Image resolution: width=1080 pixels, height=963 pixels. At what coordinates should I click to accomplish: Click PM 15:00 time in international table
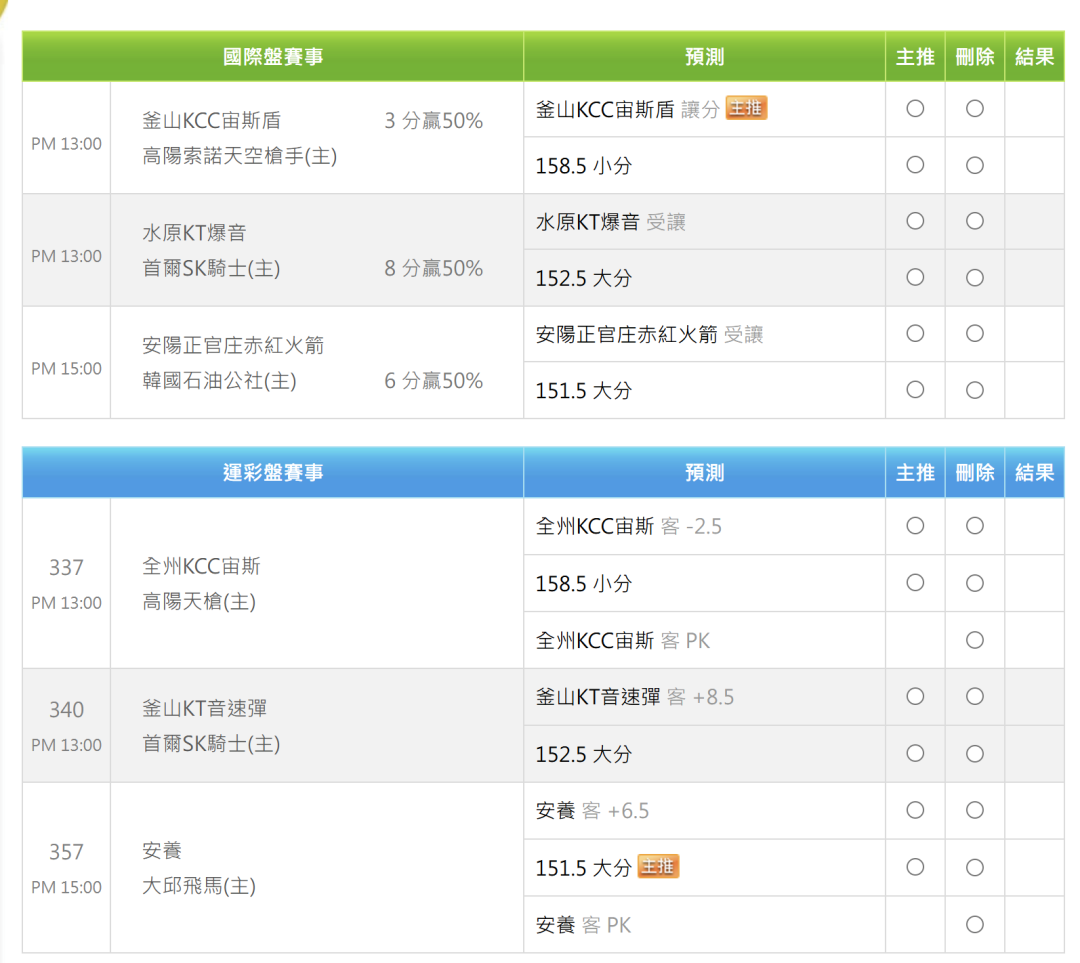click(x=66, y=369)
